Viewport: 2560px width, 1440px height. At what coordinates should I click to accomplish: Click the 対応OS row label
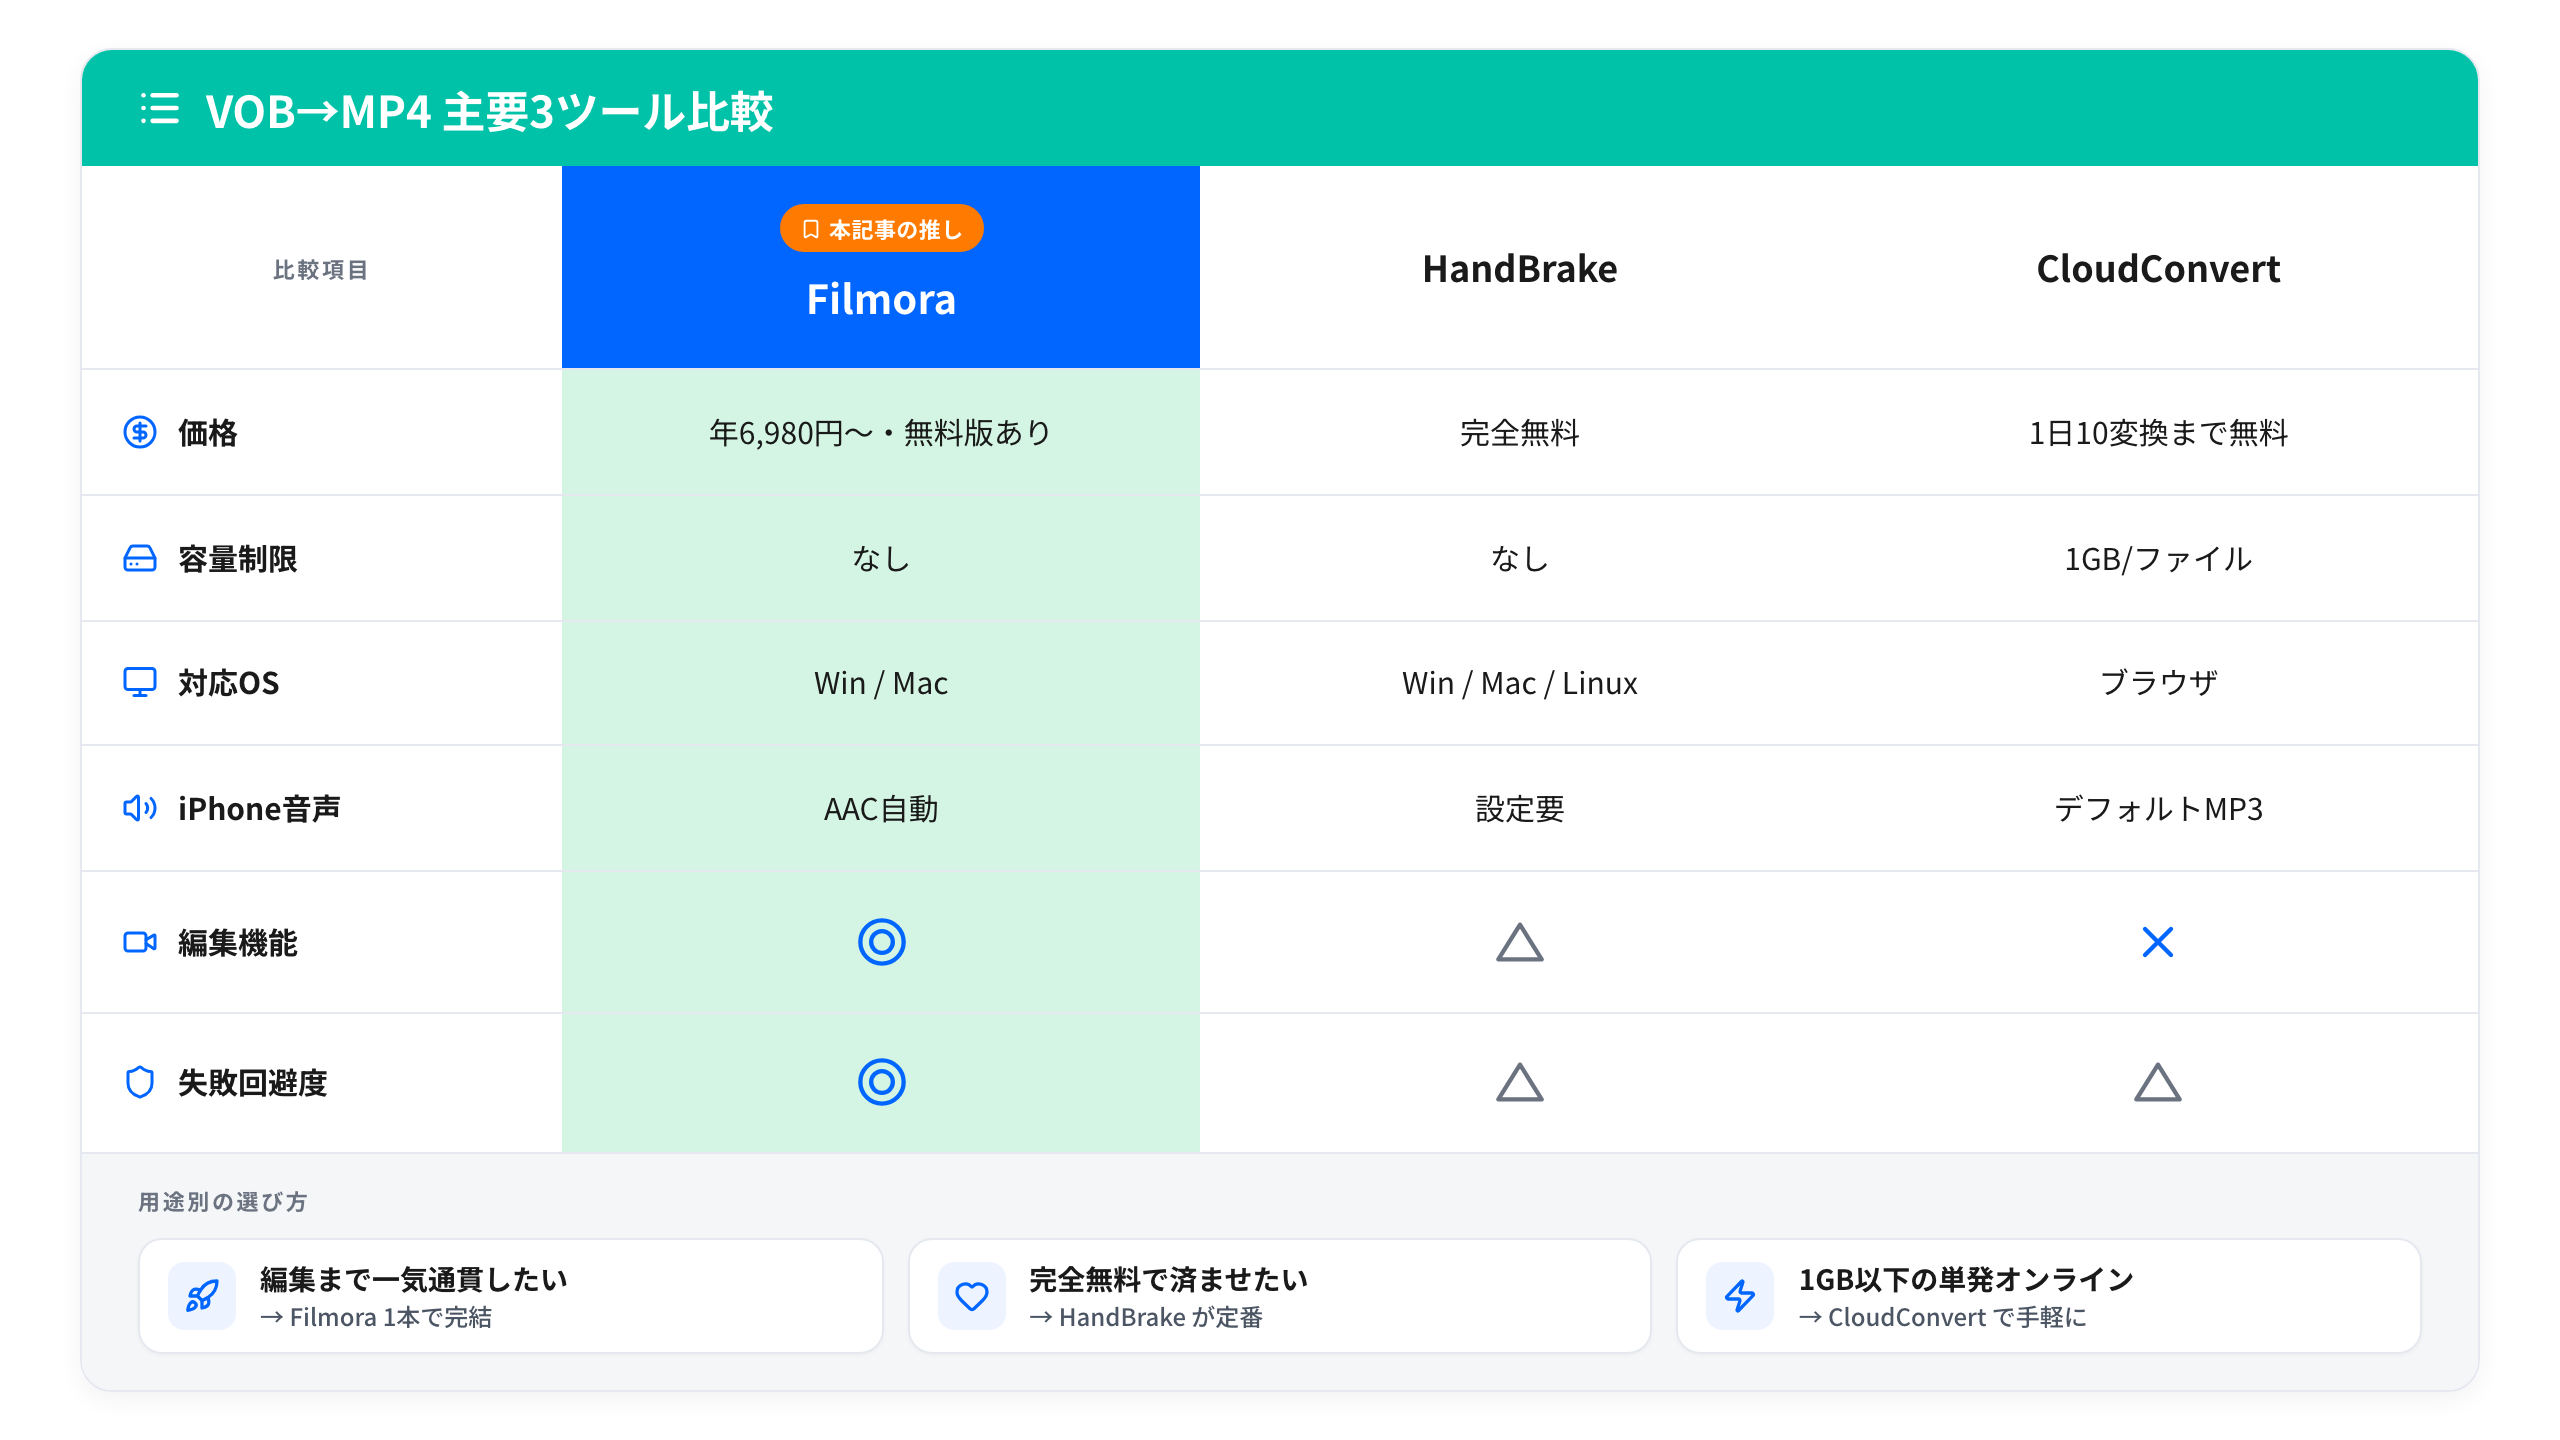(x=229, y=683)
